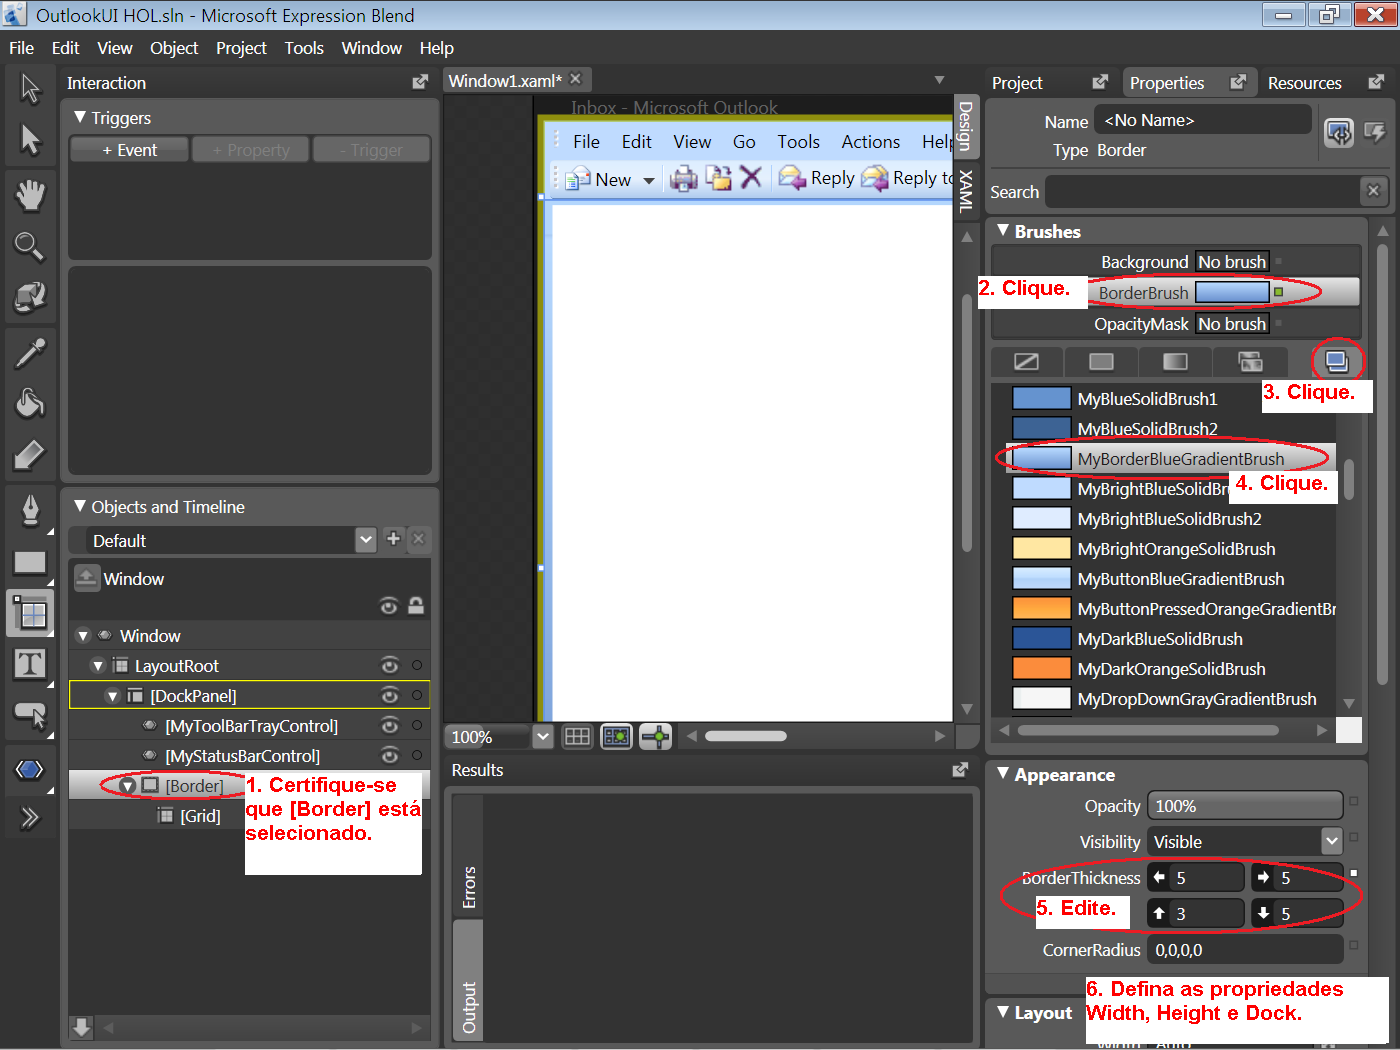This screenshot has width=1400, height=1050.
Task: Toggle show snap grid icon
Action: pyautogui.click(x=578, y=737)
